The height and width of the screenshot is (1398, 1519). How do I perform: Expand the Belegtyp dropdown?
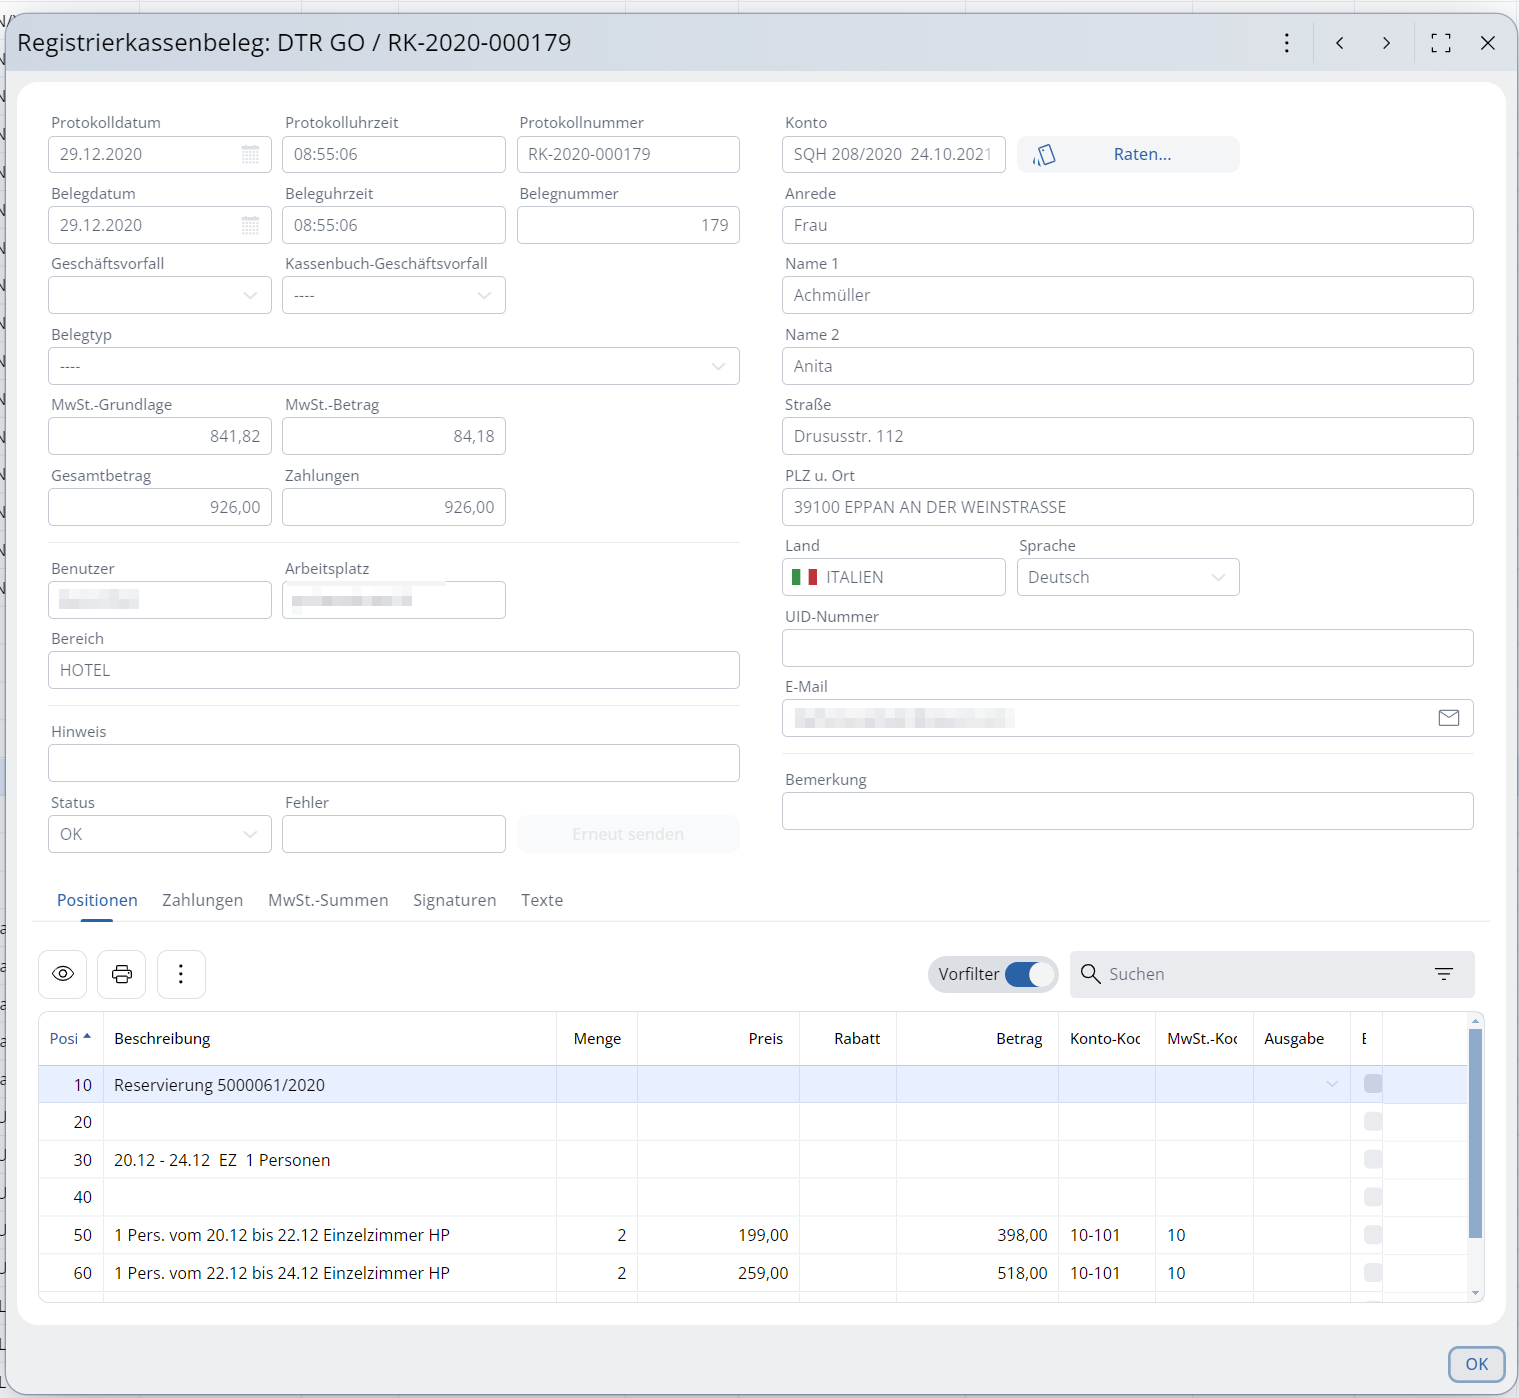coord(718,366)
